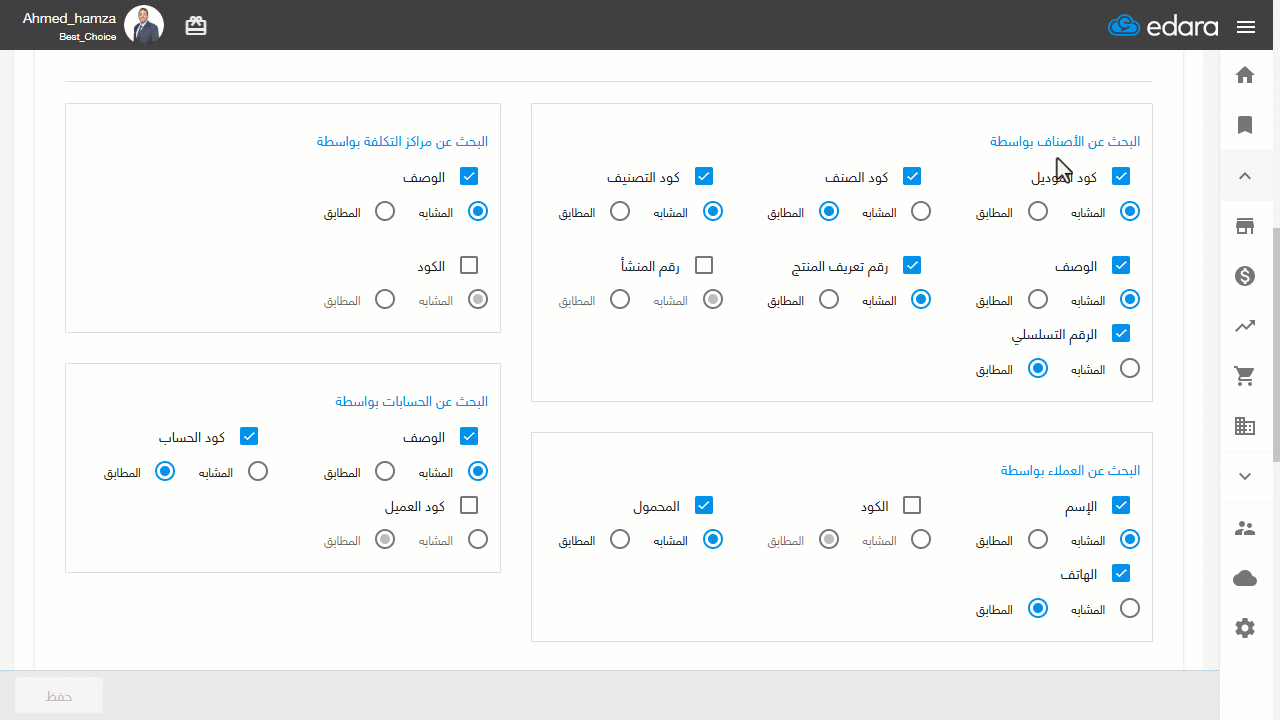Click the البحث عن العملاء بواسطة heading
This screenshot has width=1280, height=720.
pyautogui.click(x=1070, y=470)
